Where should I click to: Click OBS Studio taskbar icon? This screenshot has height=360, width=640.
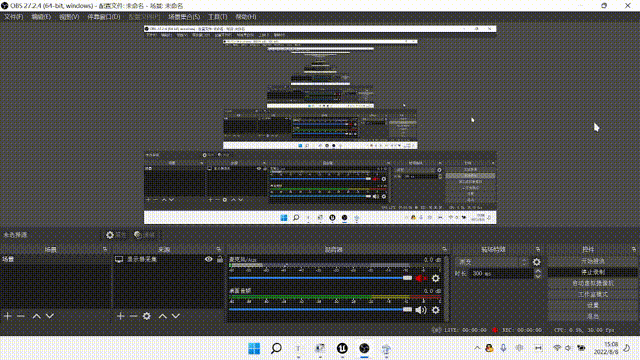point(364,349)
